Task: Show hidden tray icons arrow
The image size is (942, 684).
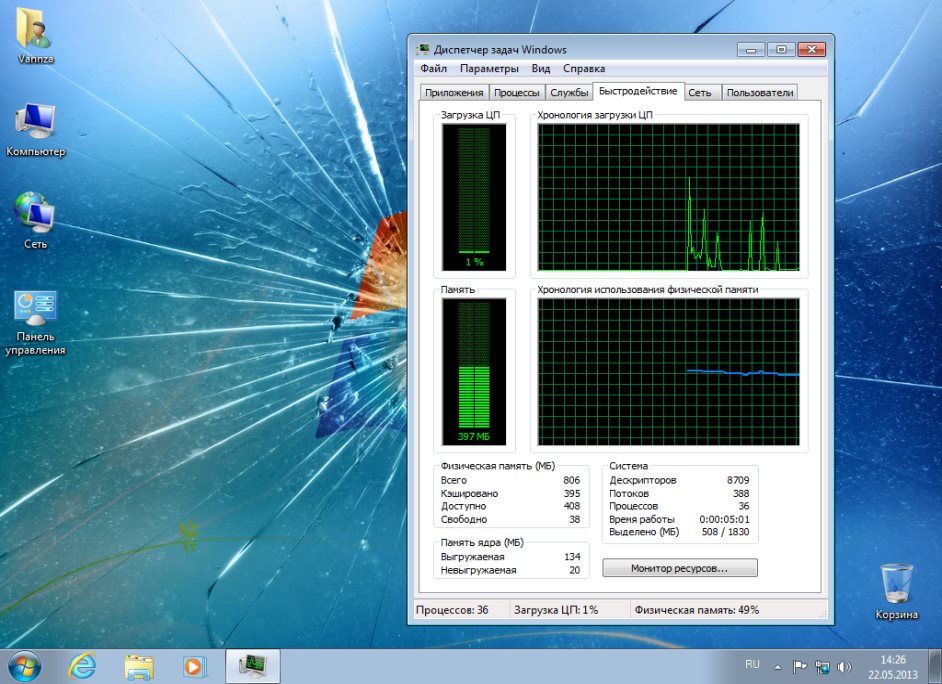Action: (777, 667)
